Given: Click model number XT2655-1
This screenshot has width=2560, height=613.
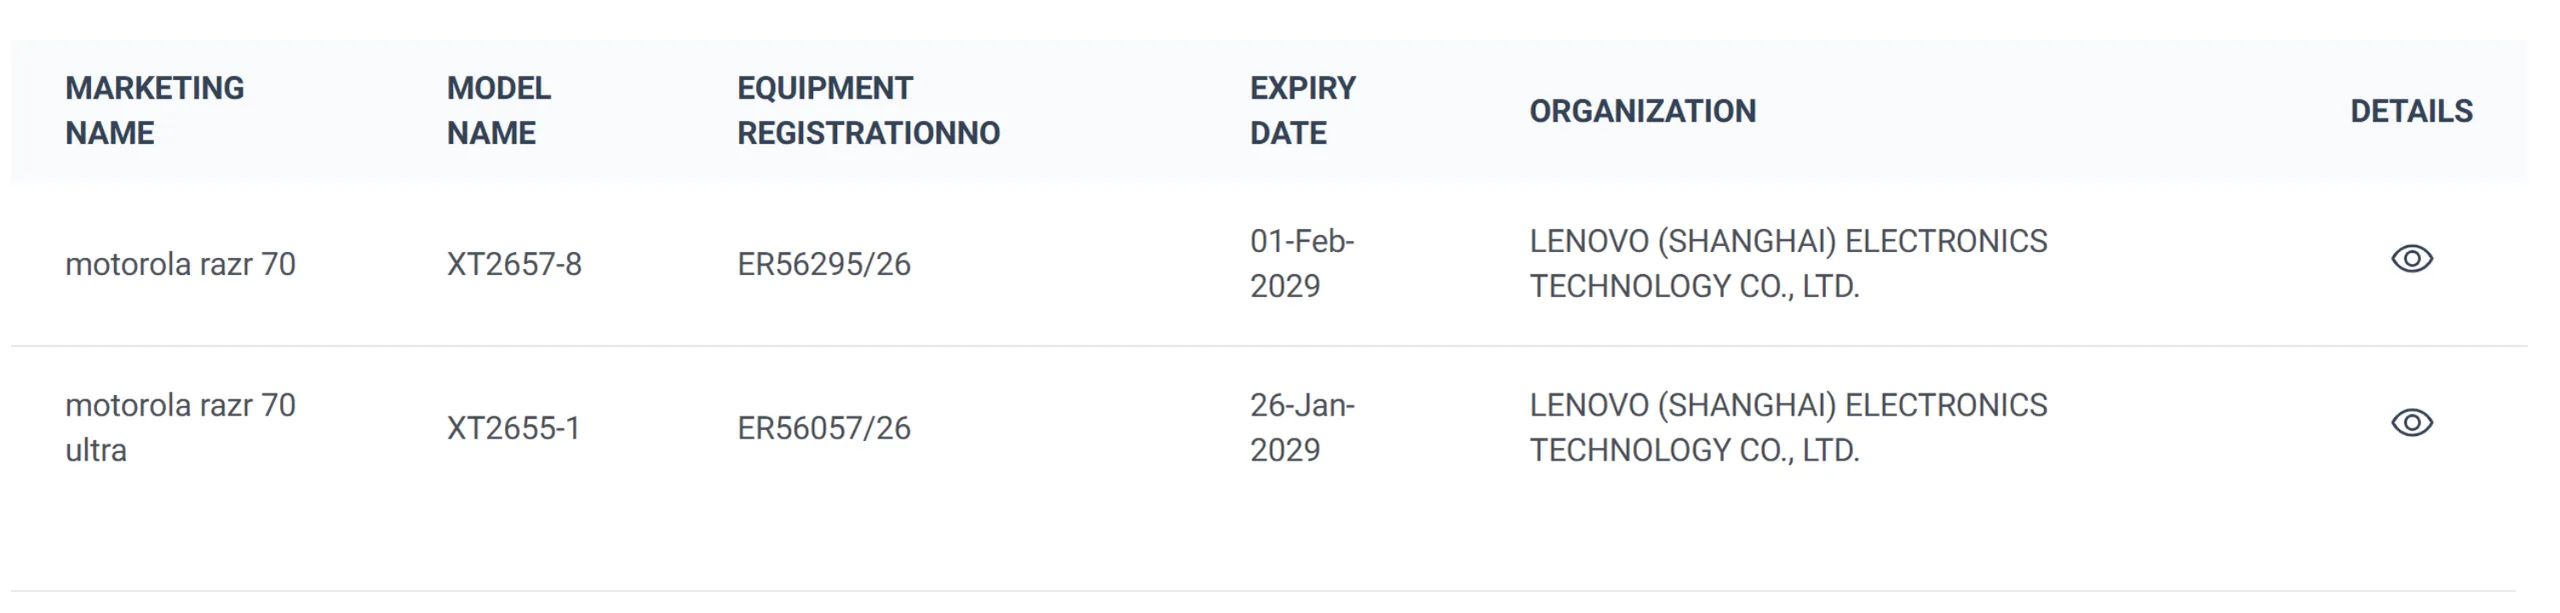Looking at the screenshot, I should tap(513, 428).
